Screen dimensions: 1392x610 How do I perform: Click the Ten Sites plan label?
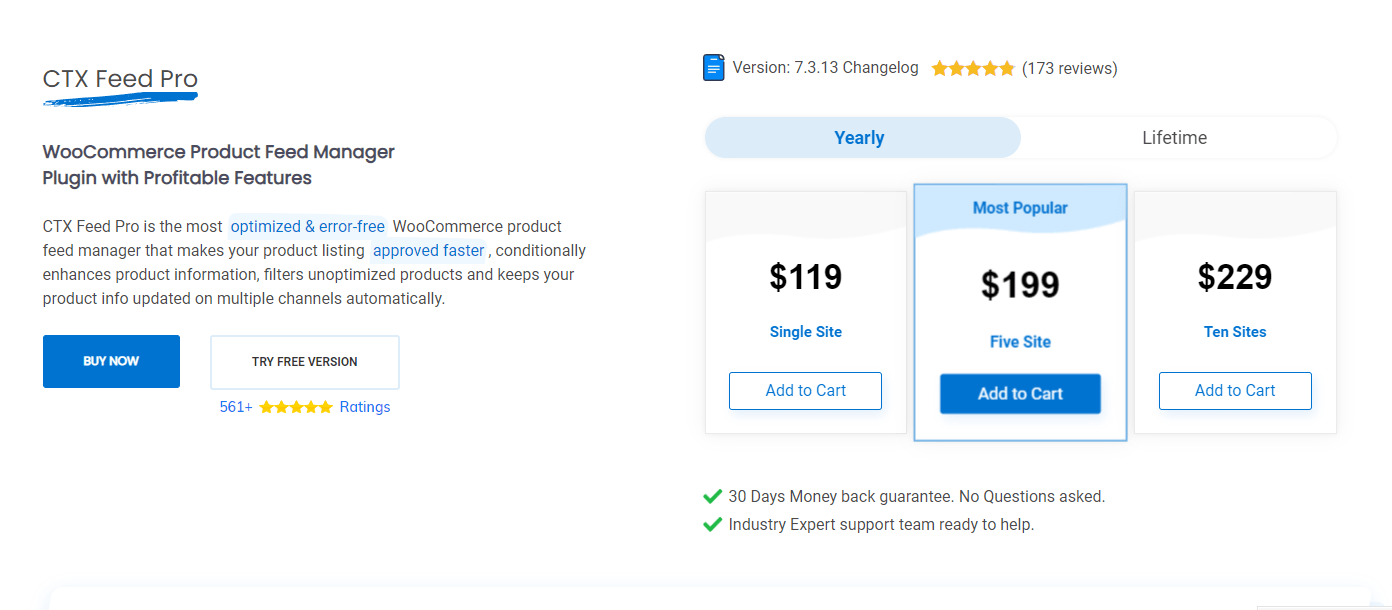1235,332
